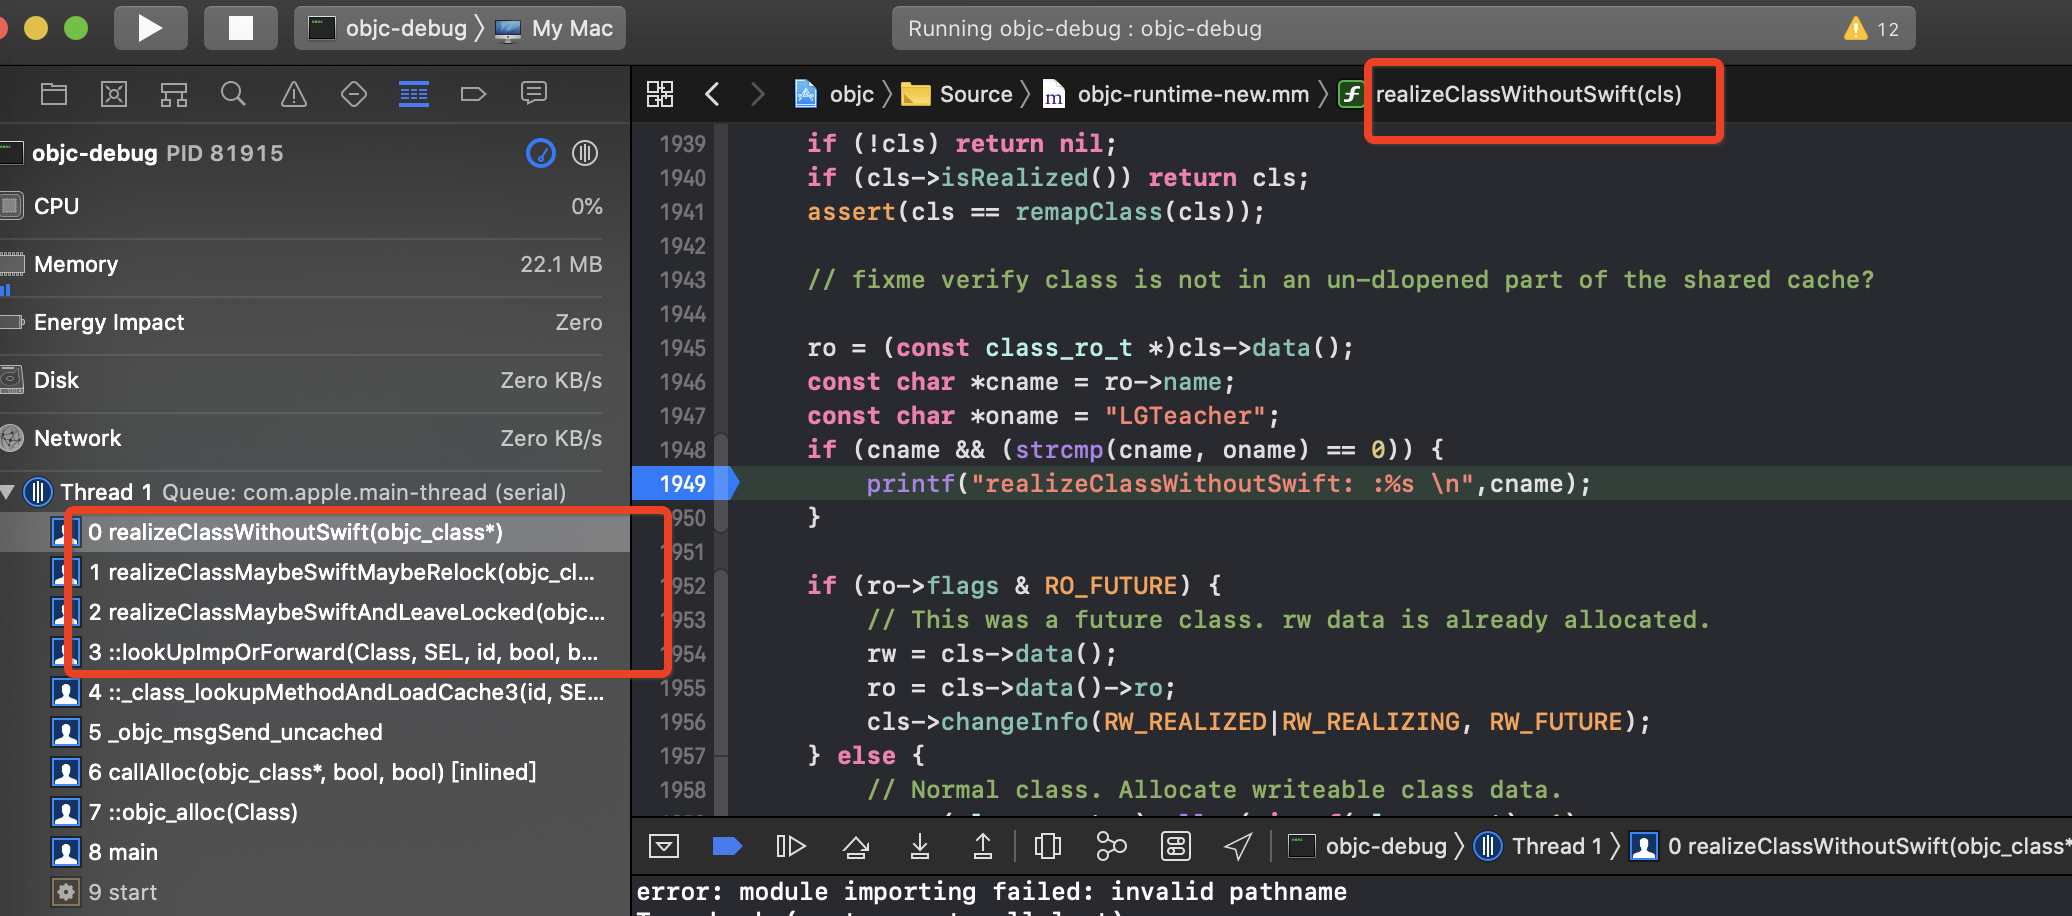
Task: Open the objc project breadcrumb
Action: coord(834,94)
